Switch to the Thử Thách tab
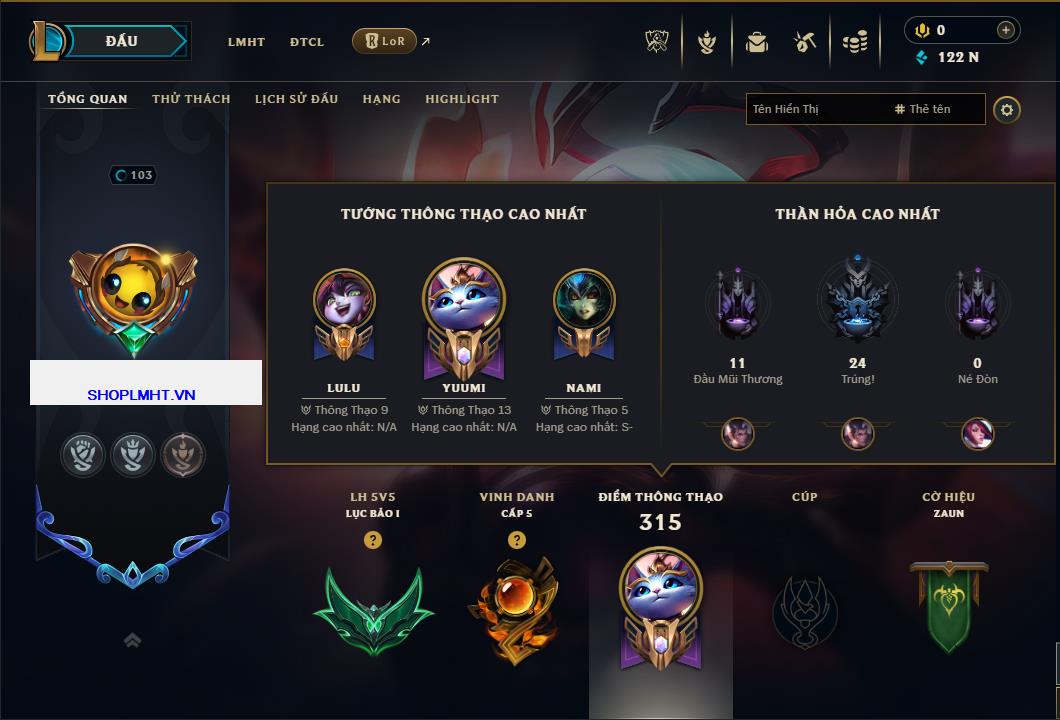The width and height of the screenshot is (1060, 720). (191, 99)
